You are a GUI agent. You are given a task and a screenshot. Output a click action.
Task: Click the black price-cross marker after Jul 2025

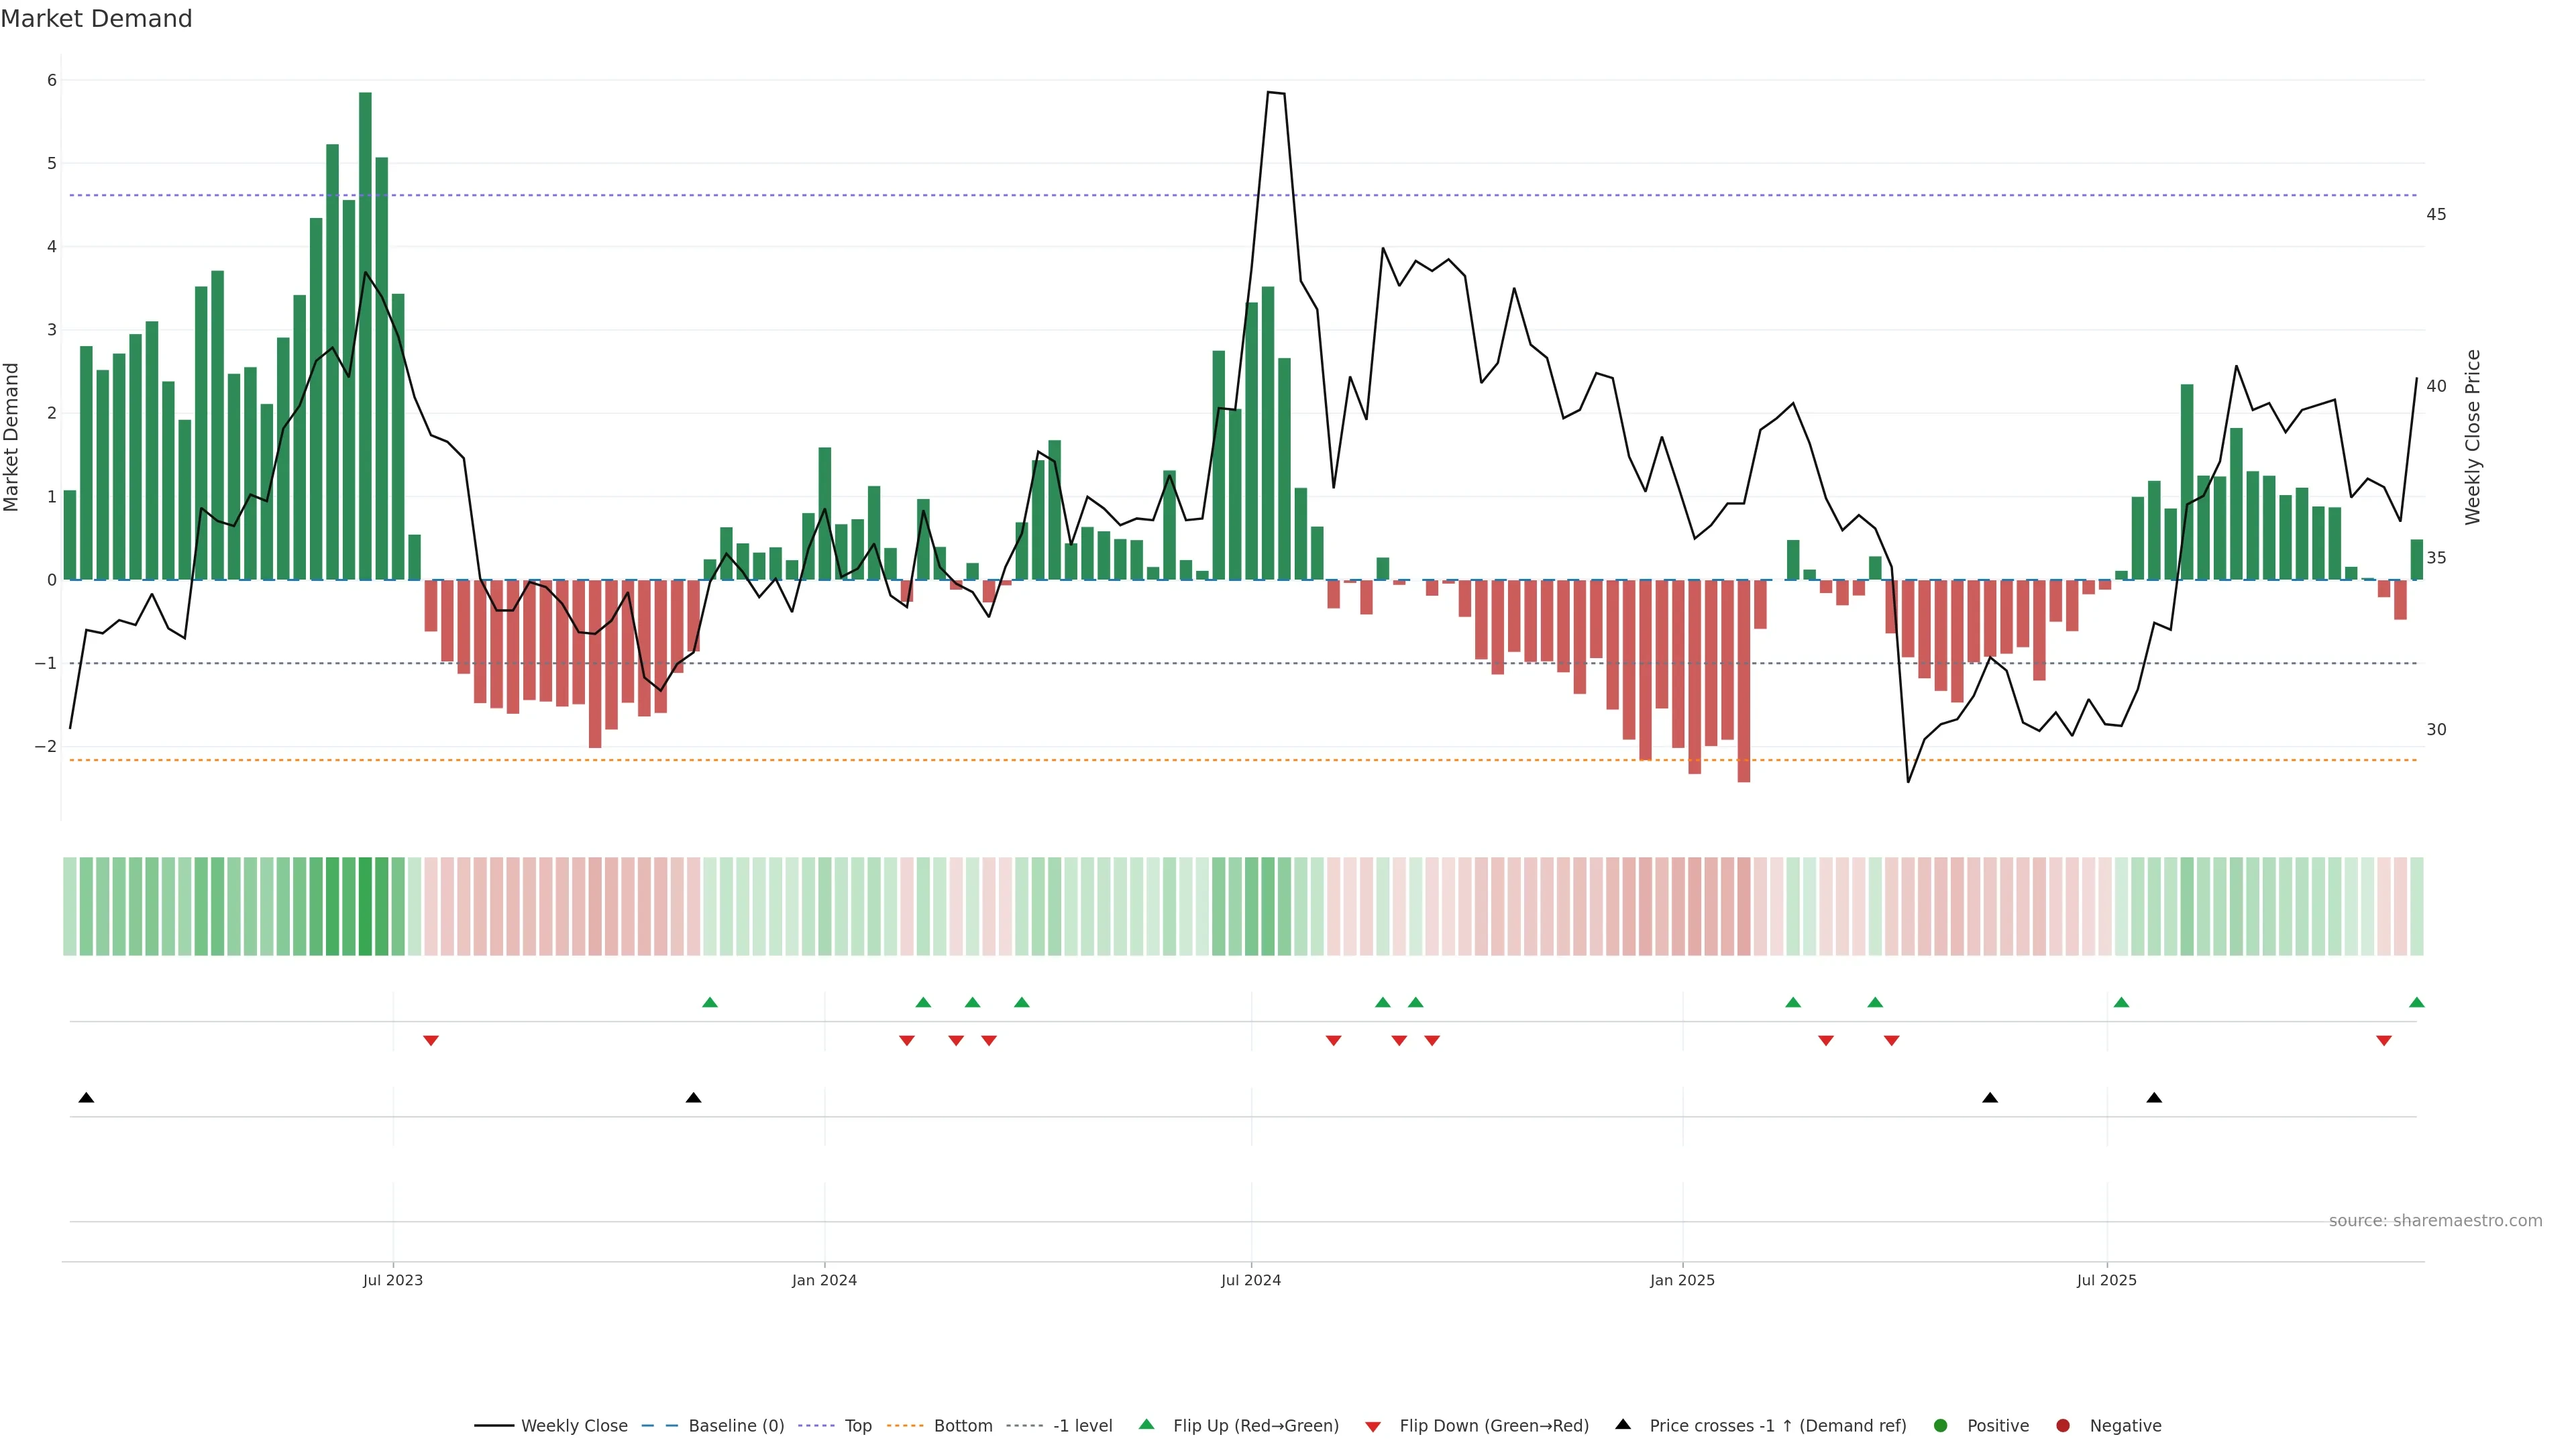[x=2154, y=1098]
